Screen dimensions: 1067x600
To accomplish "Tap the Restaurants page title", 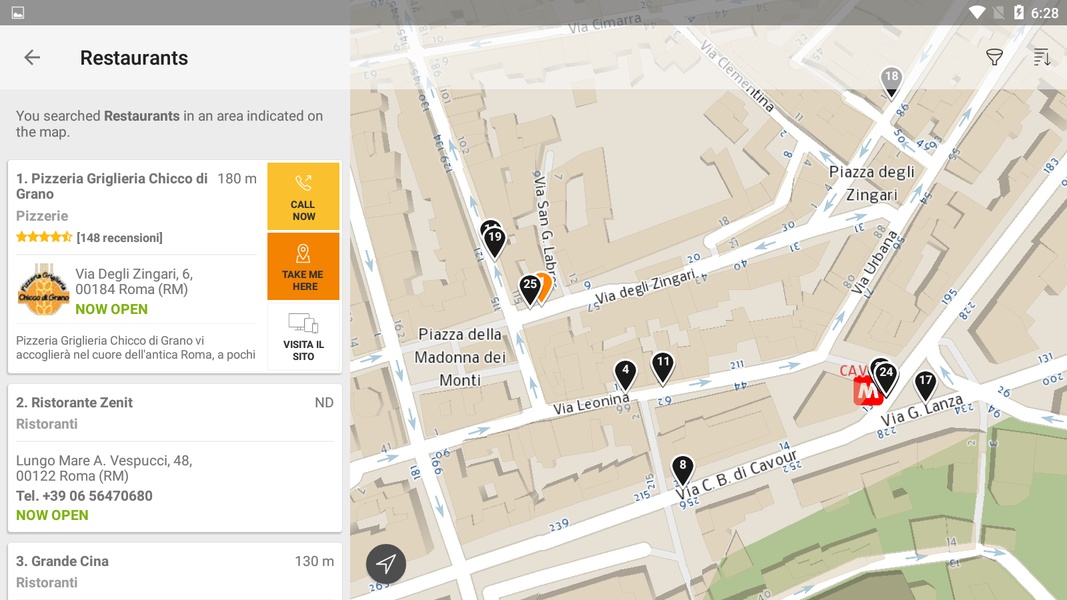I will pyautogui.click(x=134, y=58).
